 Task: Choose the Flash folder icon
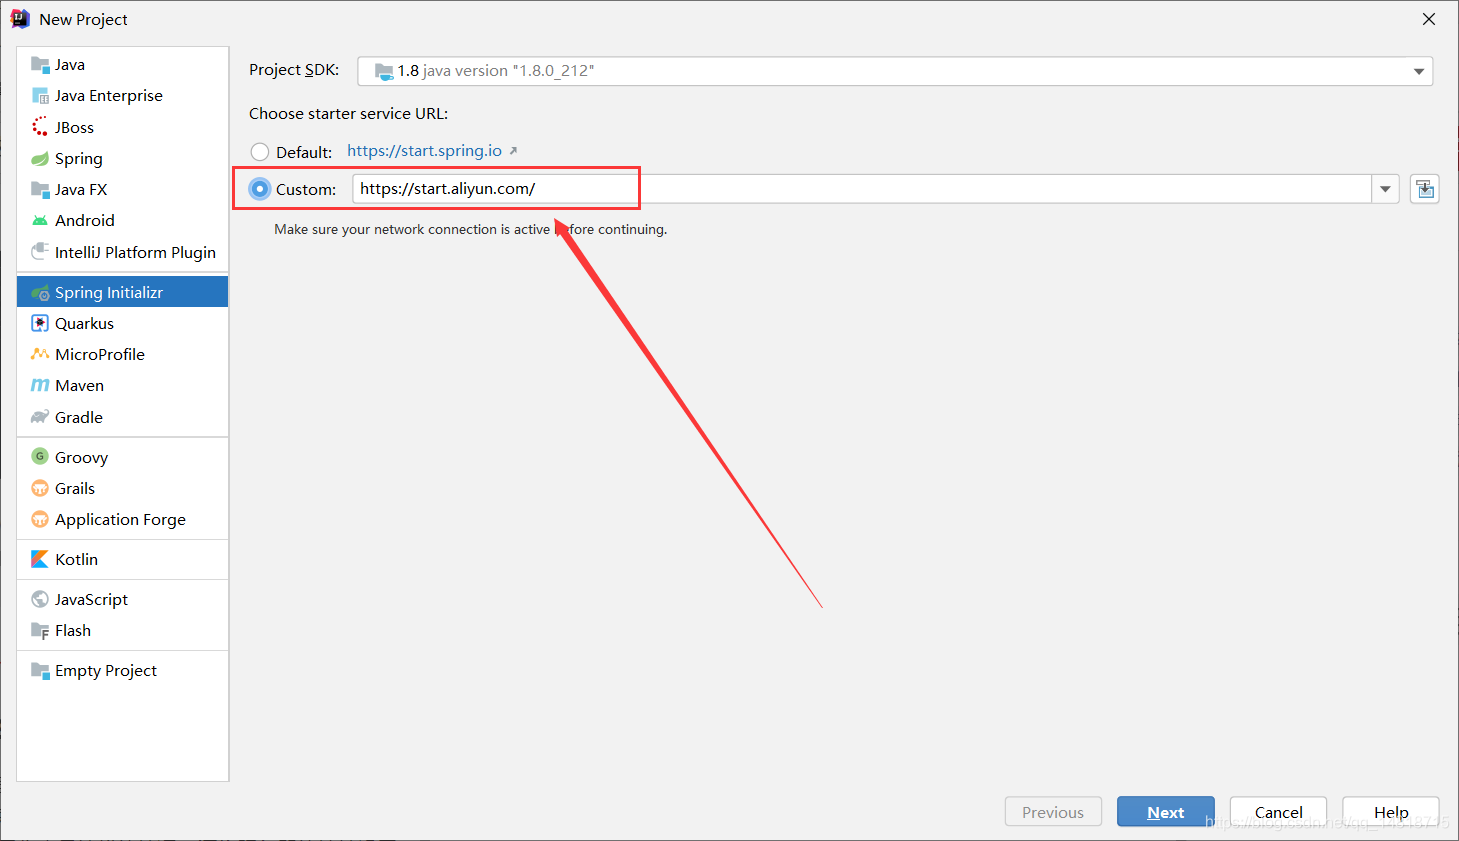40,630
